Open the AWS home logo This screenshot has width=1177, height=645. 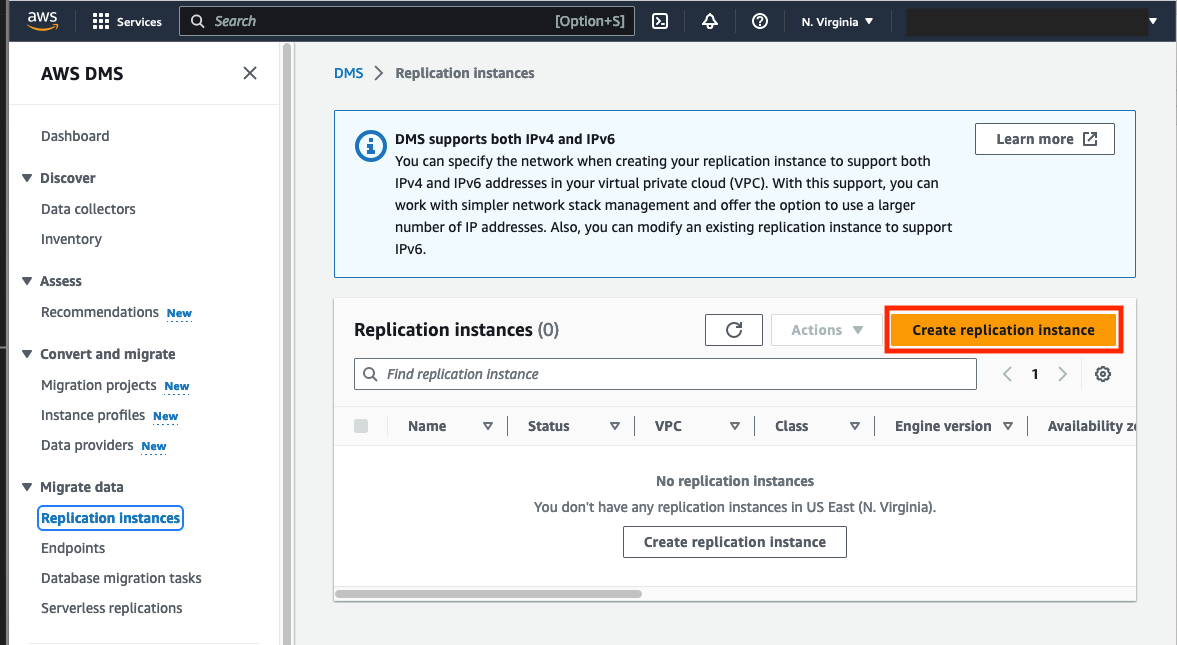(43, 21)
